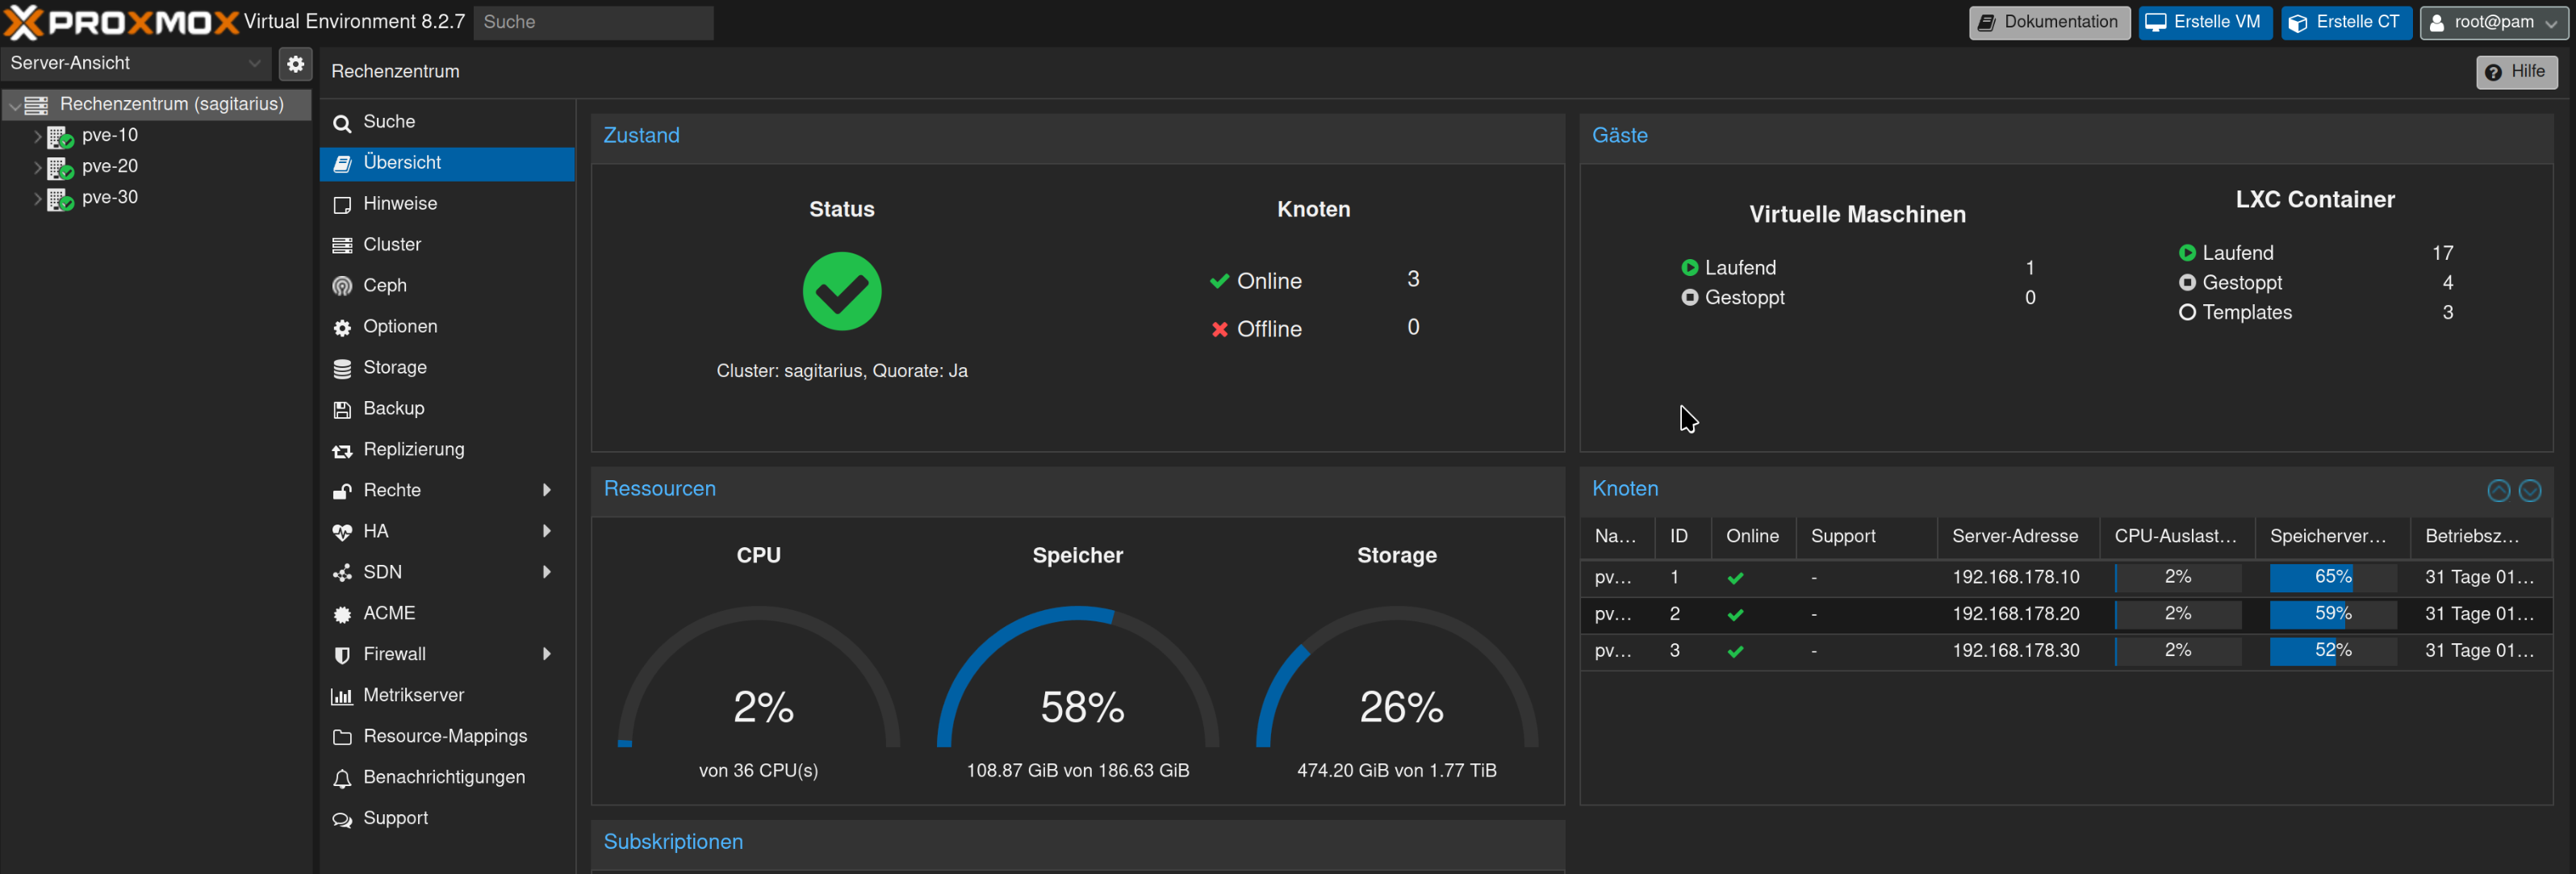Image resolution: width=2576 pixels, height=874 pixels.
Task: Expand the SDN submenu arrow
Action: click(547, 572)
